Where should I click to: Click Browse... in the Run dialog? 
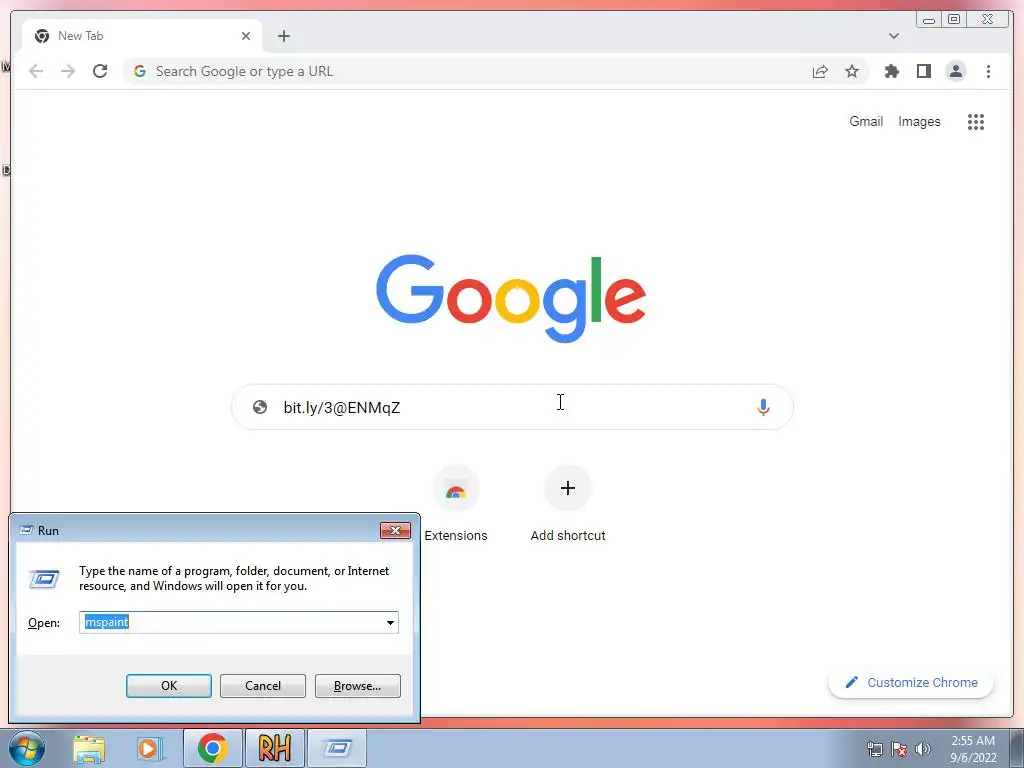pos(357,686)
